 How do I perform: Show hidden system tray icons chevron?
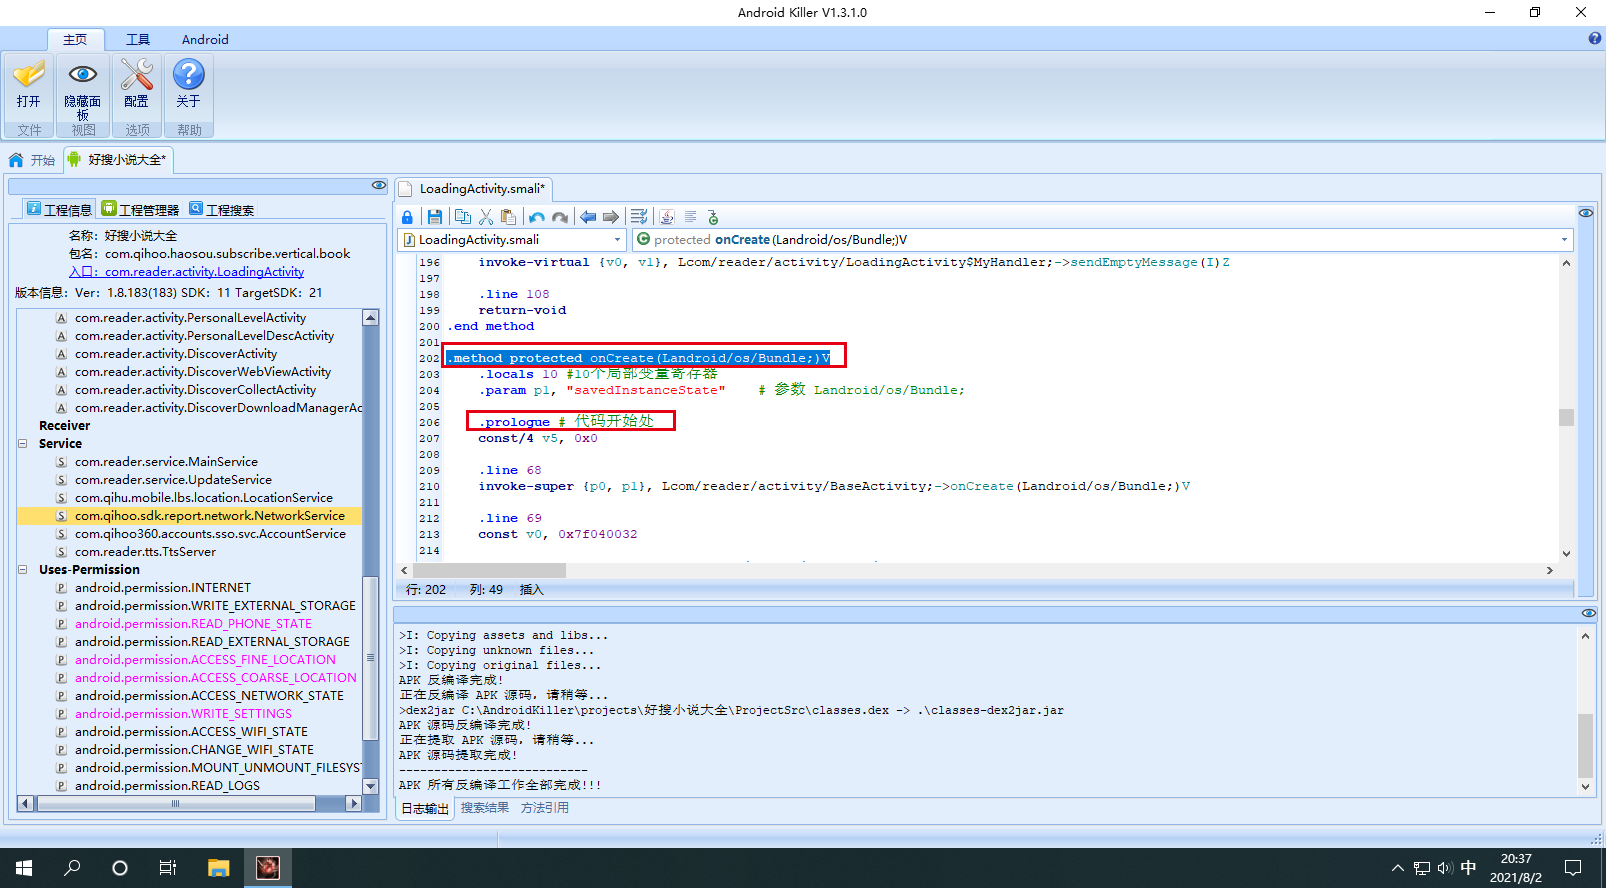(x=1397, y=868)
